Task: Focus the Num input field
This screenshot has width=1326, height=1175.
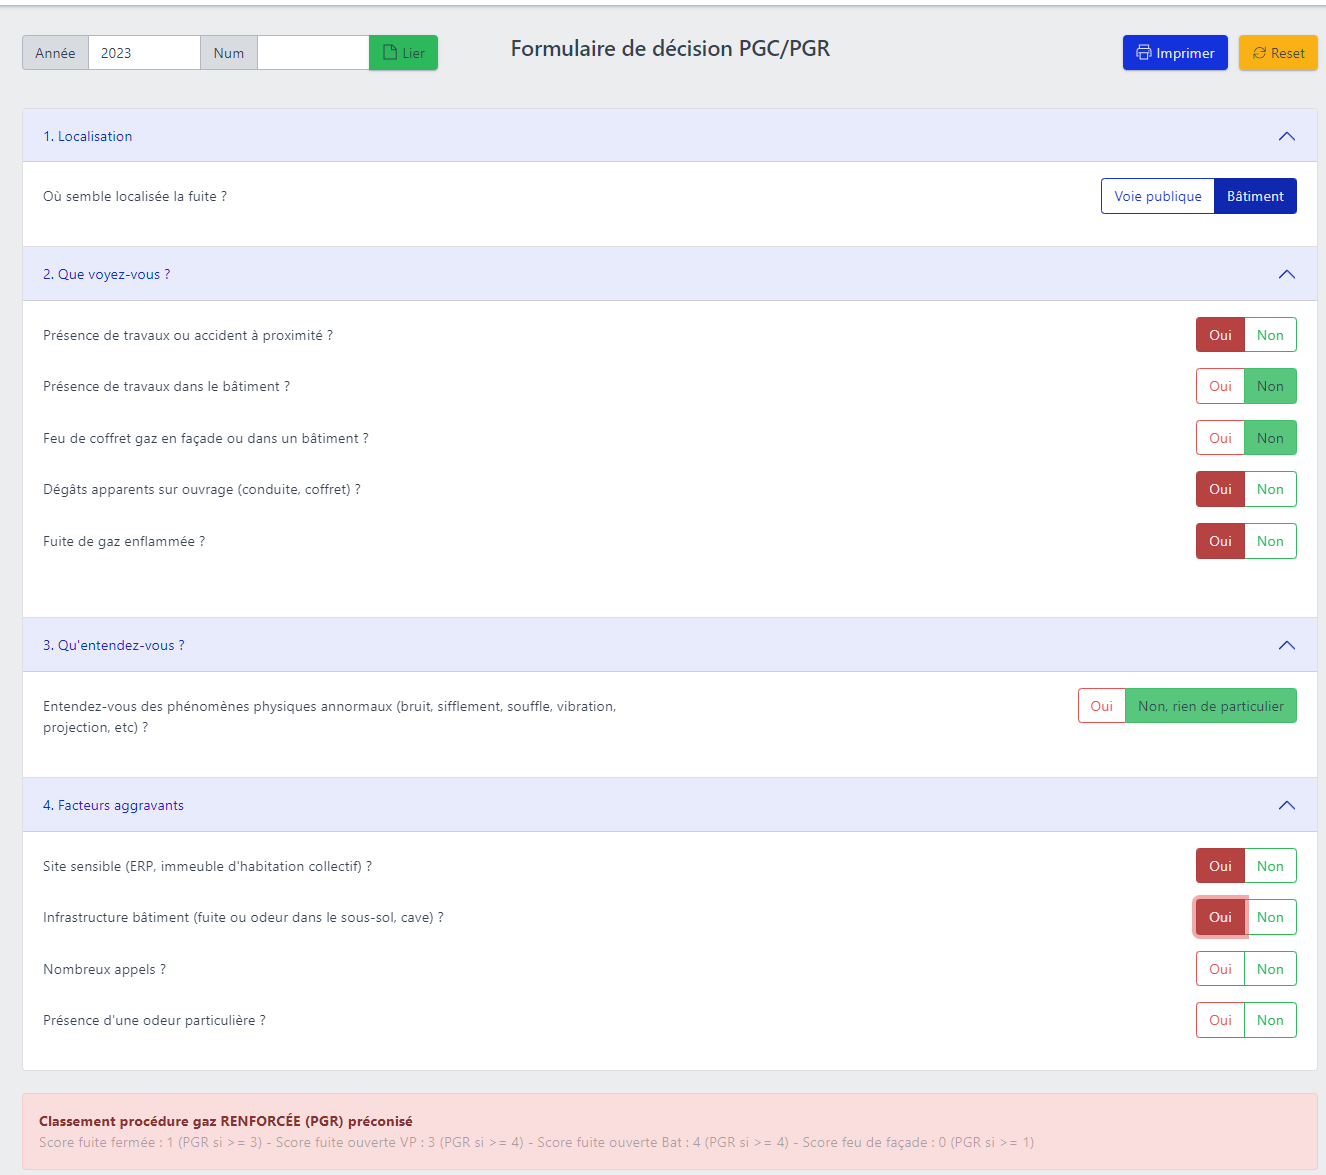Action: coord(313,53)
